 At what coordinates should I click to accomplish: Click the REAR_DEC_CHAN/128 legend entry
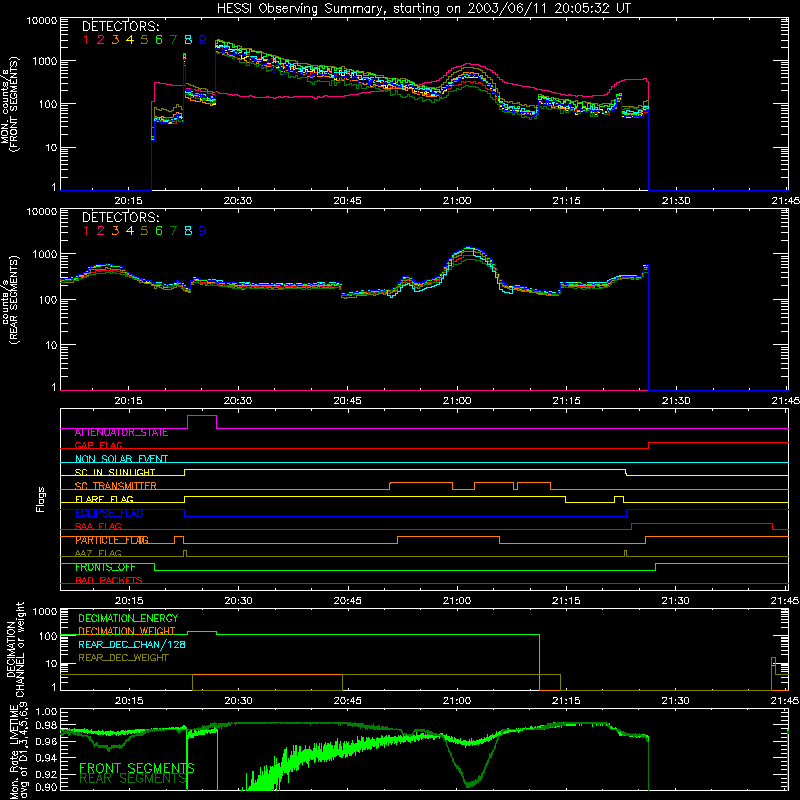pyautogui.click(x=132, y=644)
